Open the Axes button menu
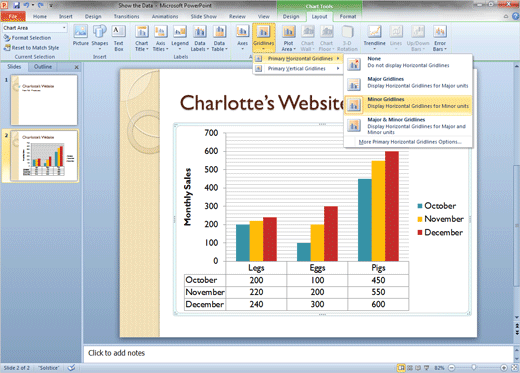The image size is (520, 373). coord(242,38)
